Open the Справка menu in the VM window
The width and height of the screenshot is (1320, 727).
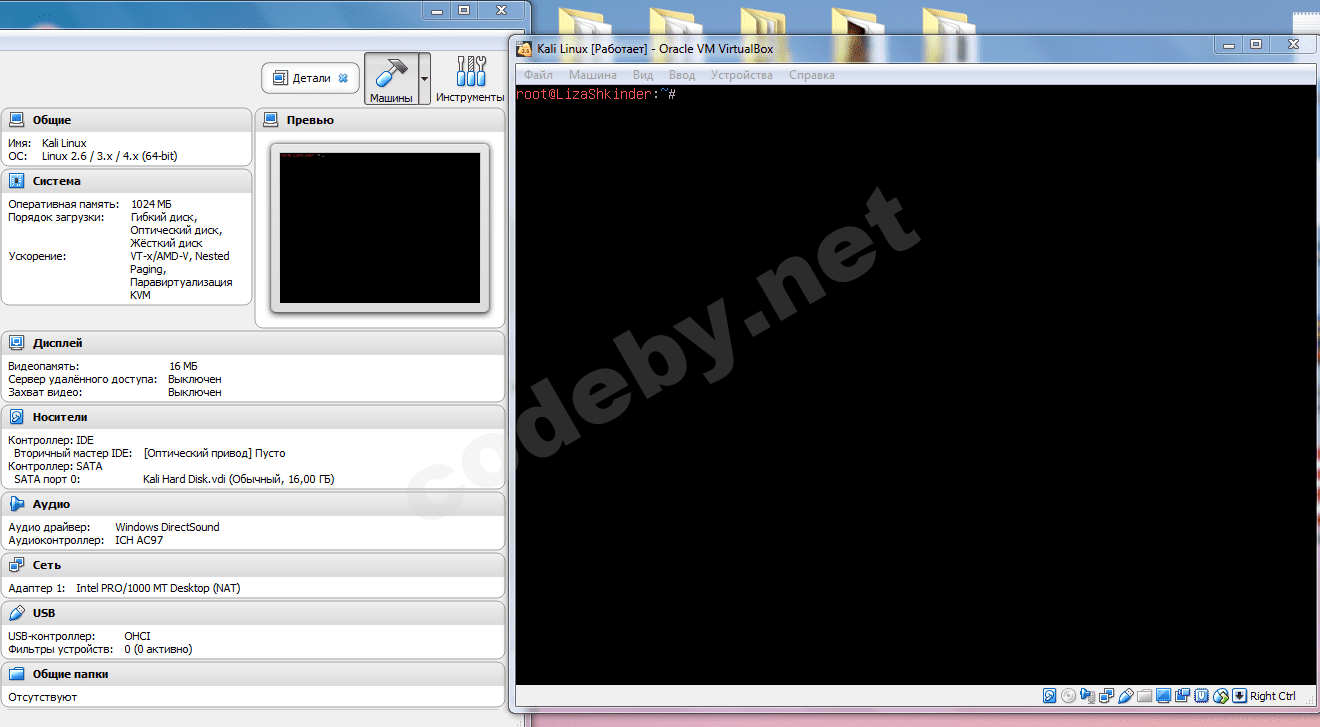[x=812, y=75]
